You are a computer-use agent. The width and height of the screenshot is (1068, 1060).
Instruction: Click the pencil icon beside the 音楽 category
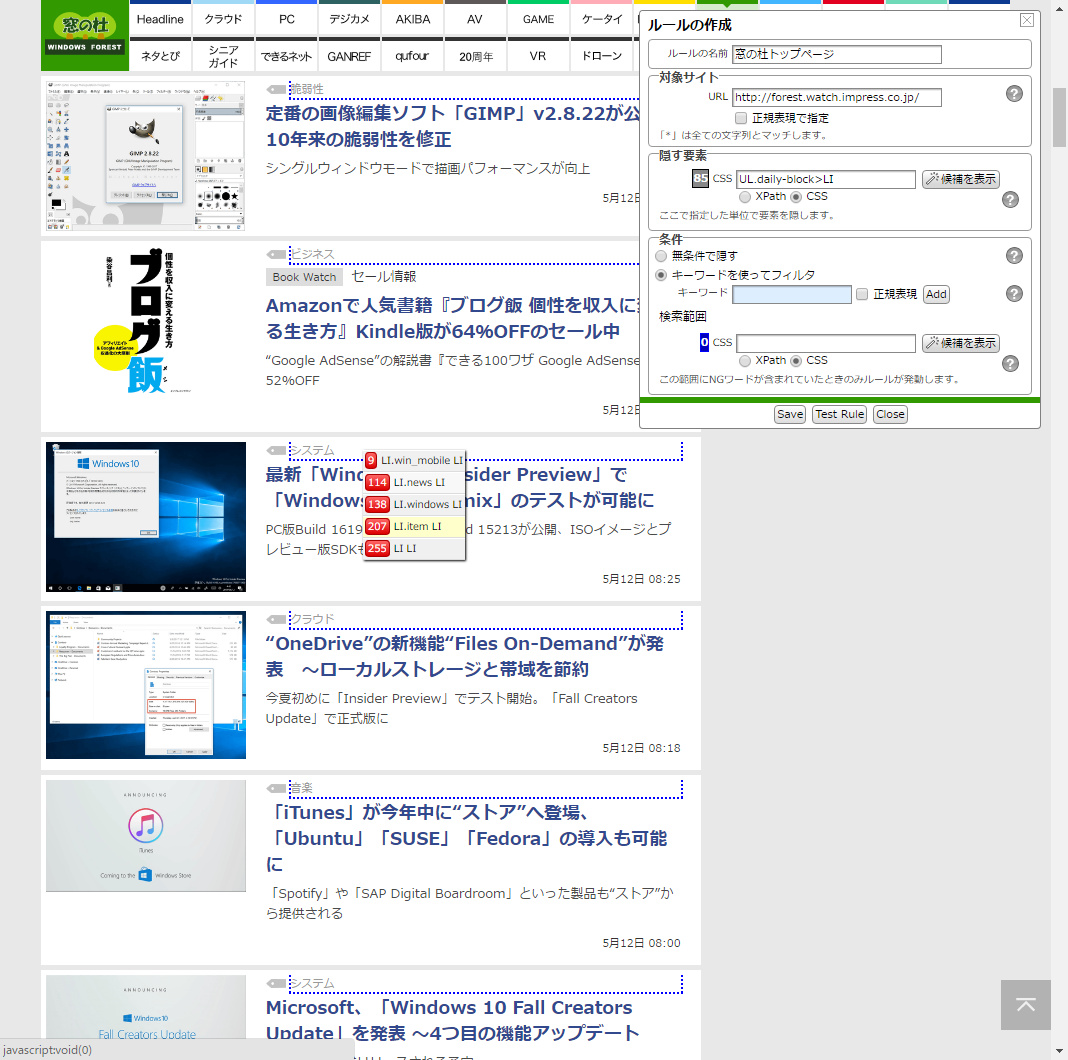277,787
